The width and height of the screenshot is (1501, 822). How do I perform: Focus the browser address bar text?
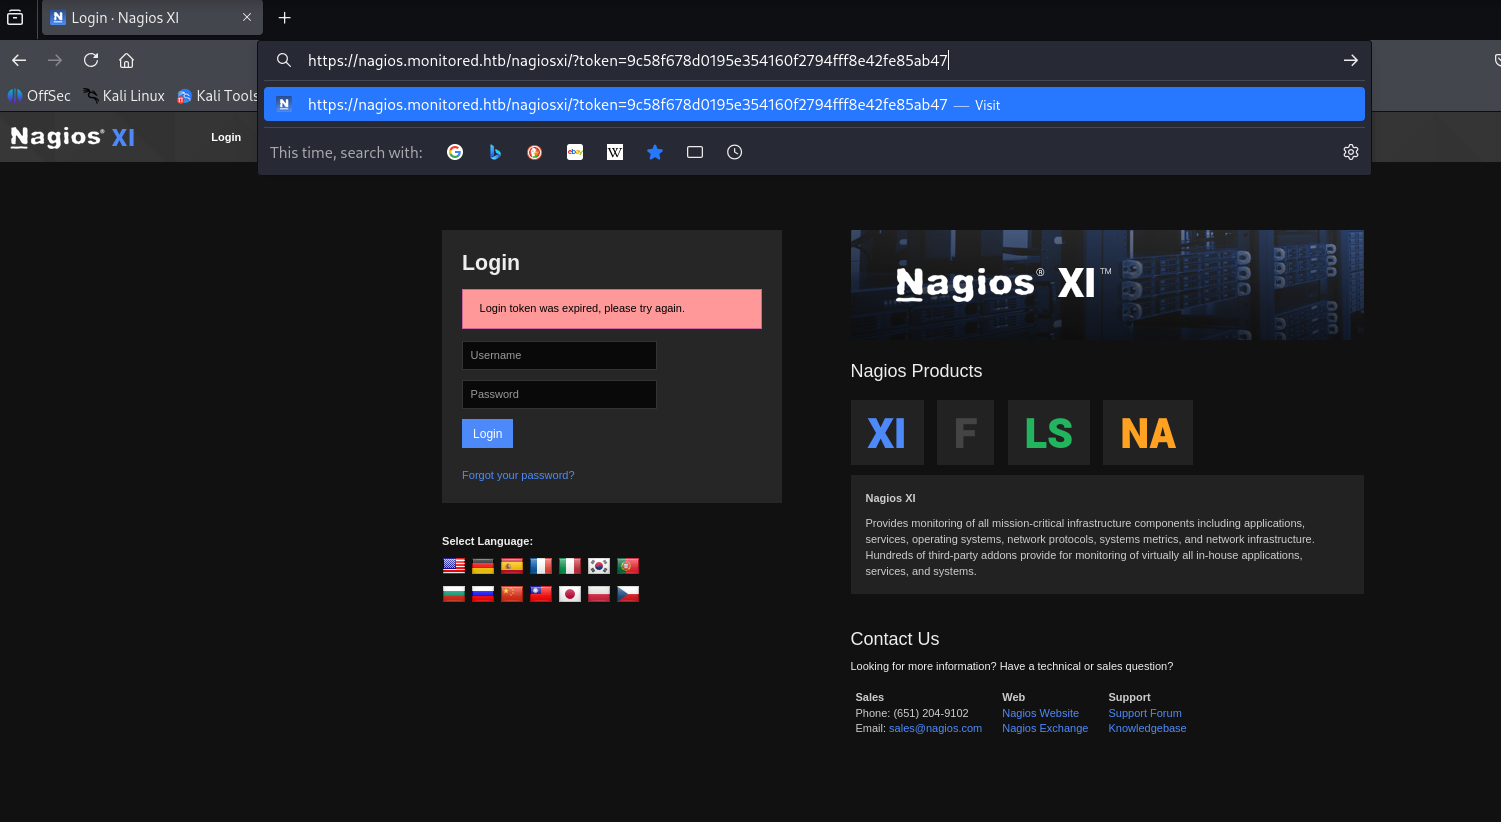(627, 60)
